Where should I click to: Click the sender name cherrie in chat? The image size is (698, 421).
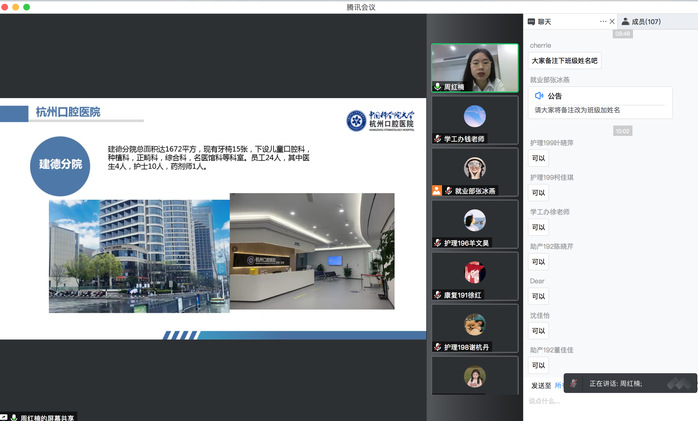540,45
